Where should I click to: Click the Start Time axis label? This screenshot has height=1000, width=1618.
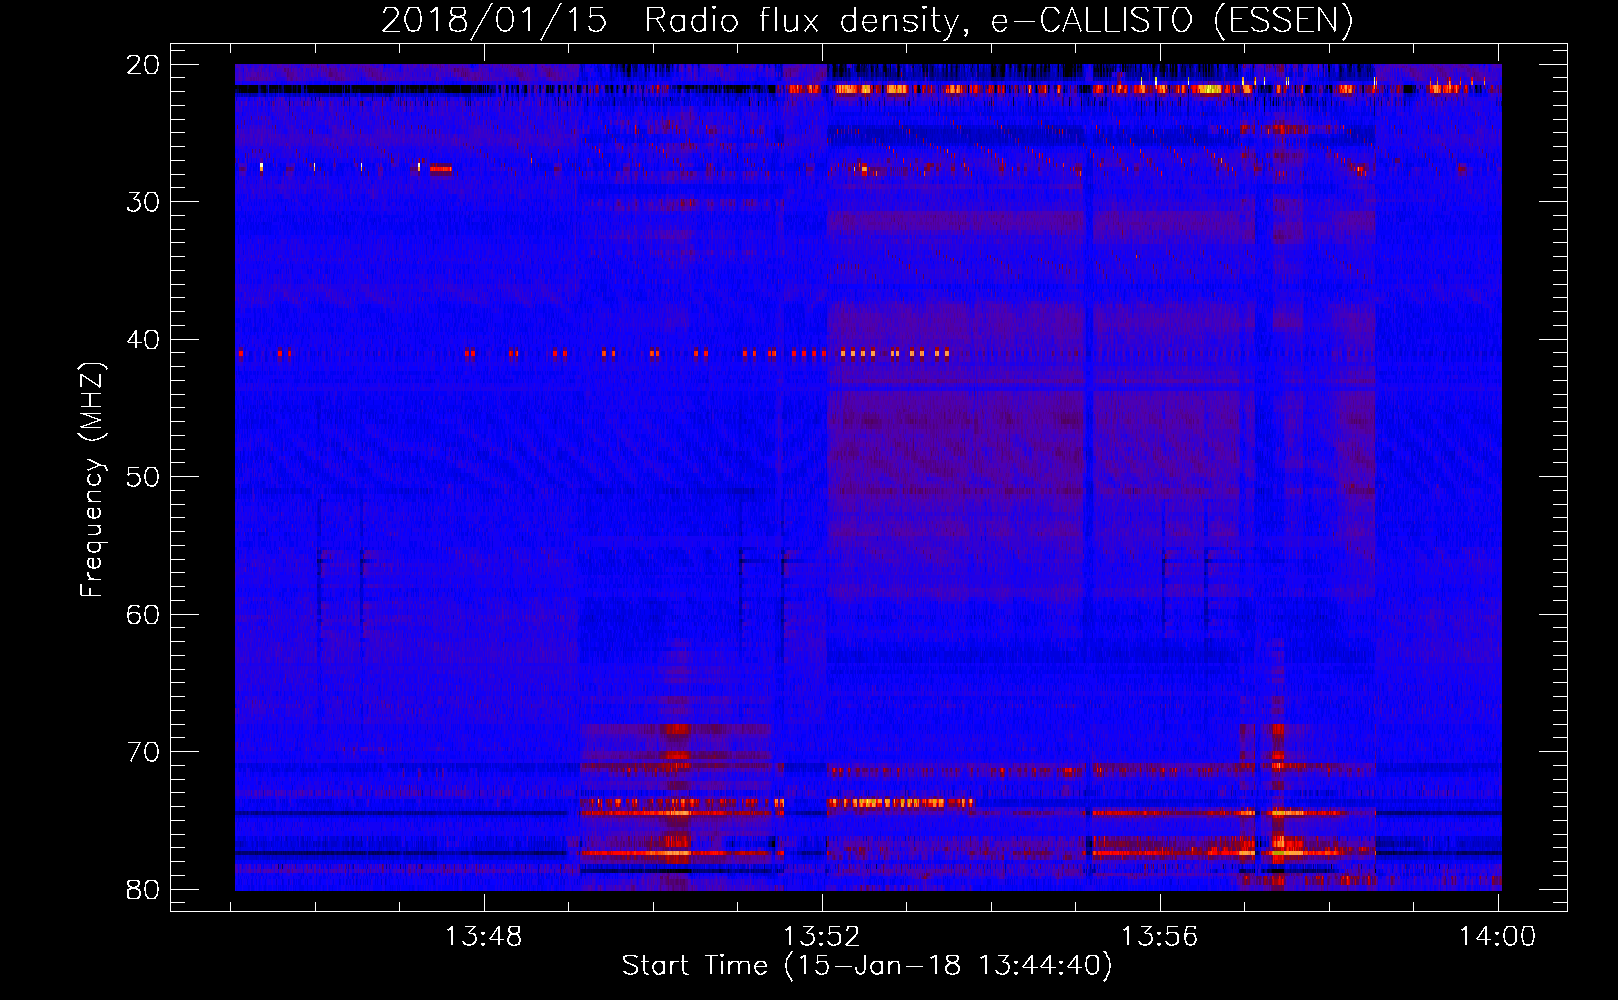click(x=867, y=966)
